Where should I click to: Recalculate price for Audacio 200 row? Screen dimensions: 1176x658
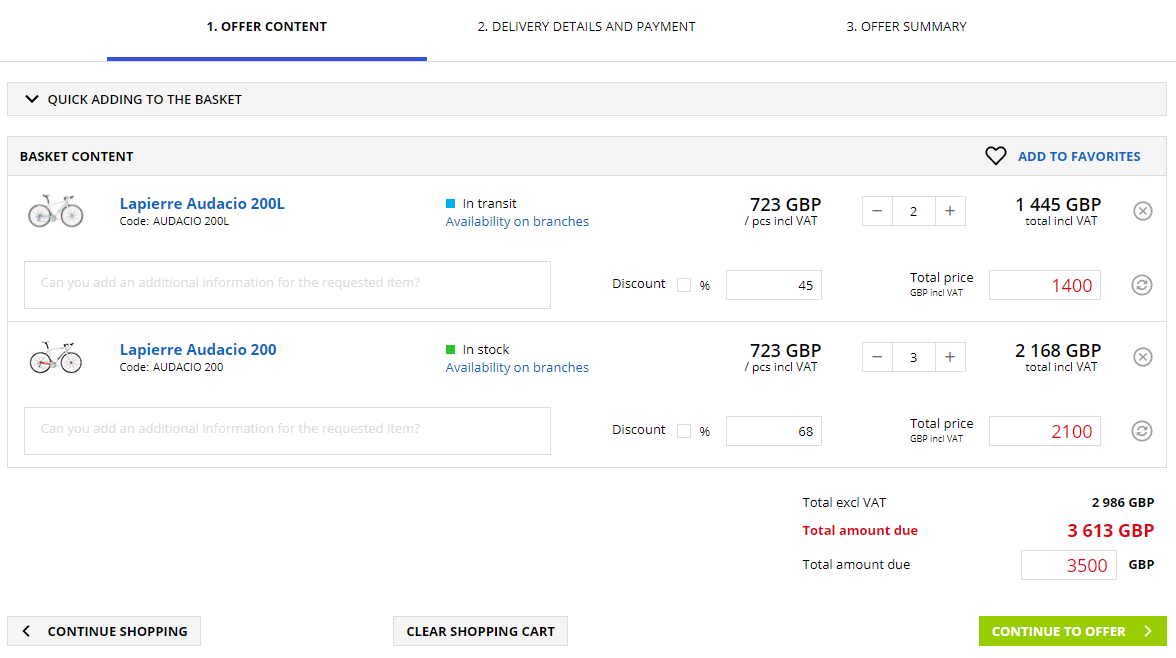[1141, 431]
